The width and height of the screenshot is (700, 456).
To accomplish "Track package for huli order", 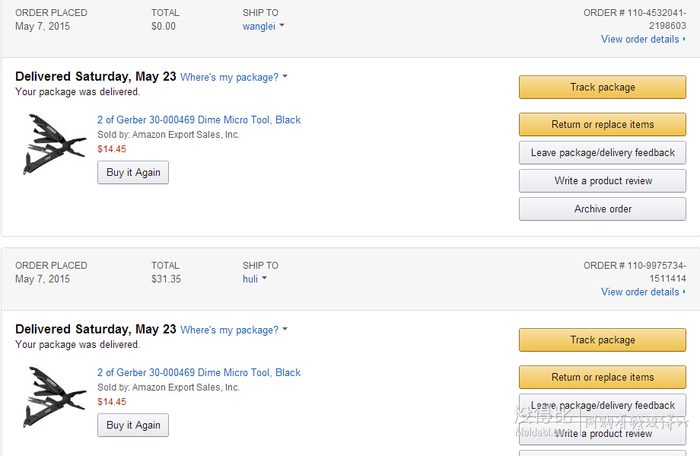I will (602, 340).
